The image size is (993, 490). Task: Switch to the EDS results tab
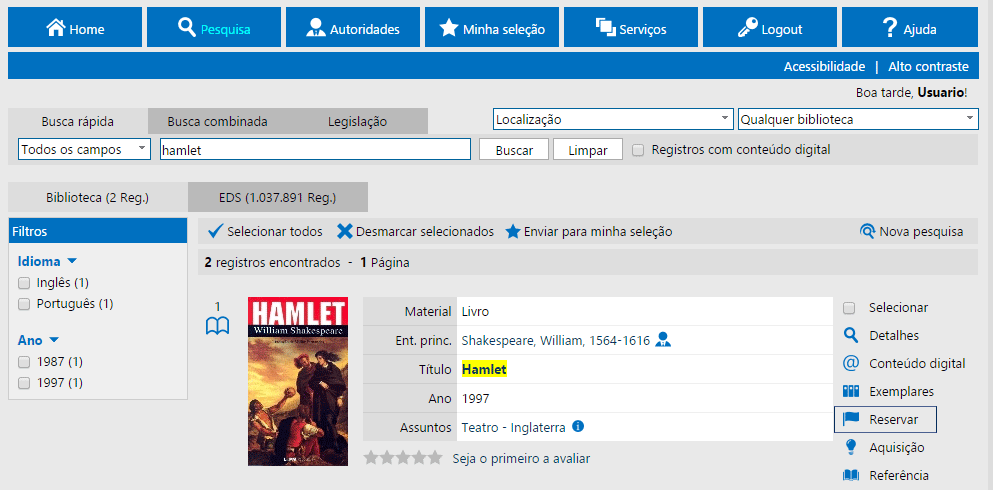click(x=277, y=197)
